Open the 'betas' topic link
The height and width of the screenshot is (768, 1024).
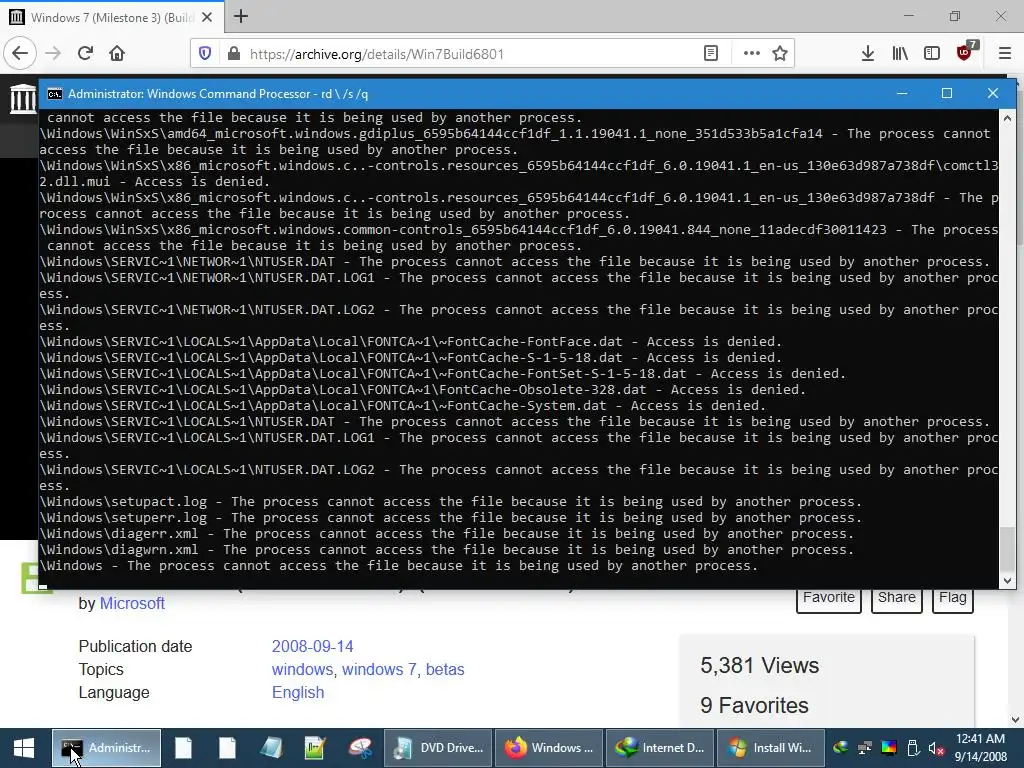(445, 669)
